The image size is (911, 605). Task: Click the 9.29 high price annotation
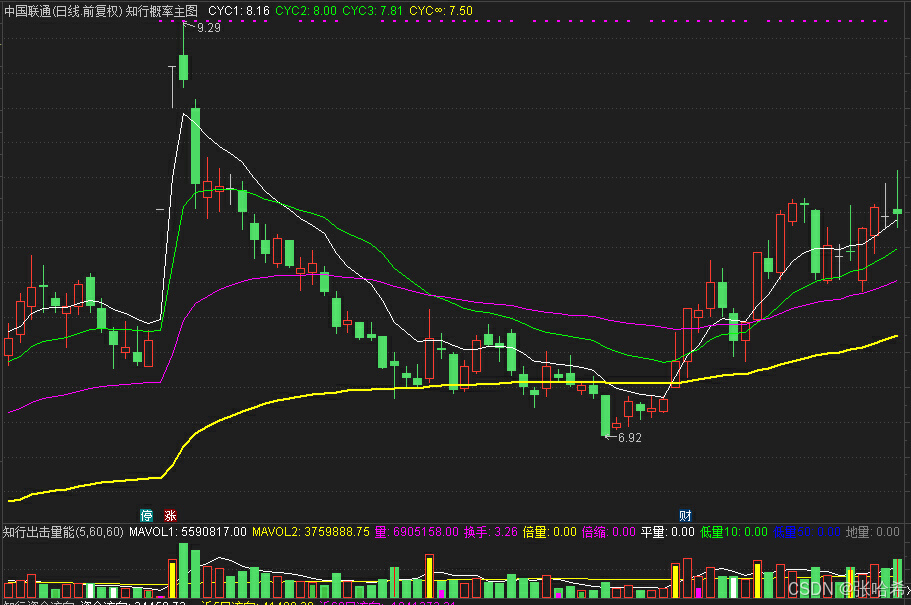click(x=209, y=28)
